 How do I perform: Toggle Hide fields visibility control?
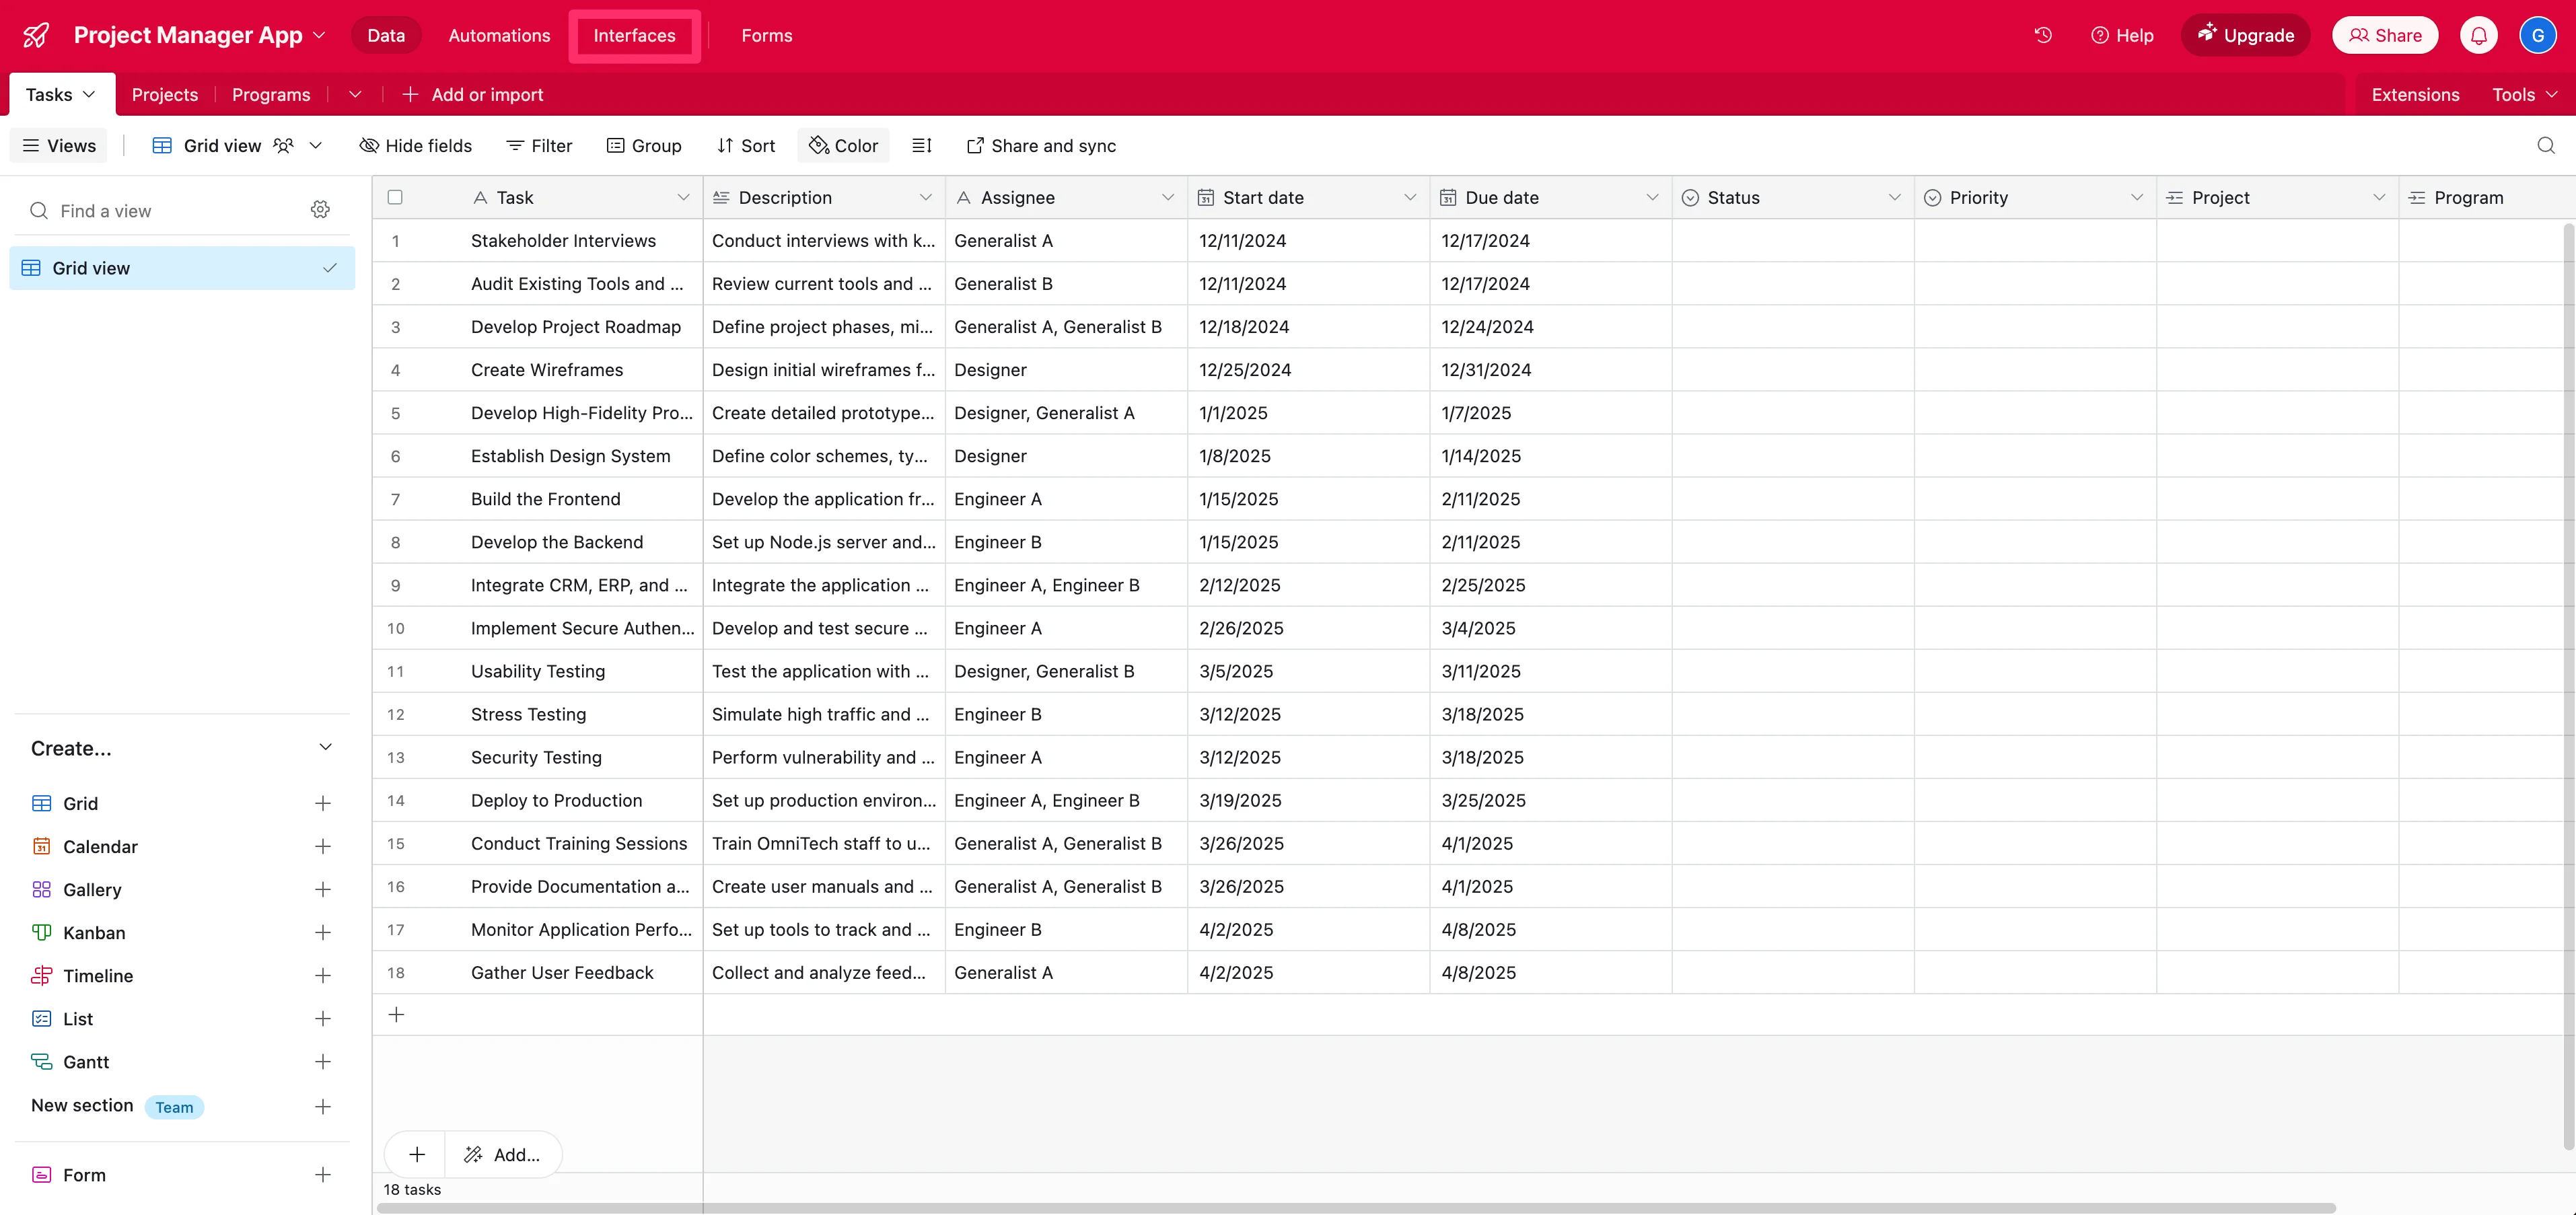point(415,146)
